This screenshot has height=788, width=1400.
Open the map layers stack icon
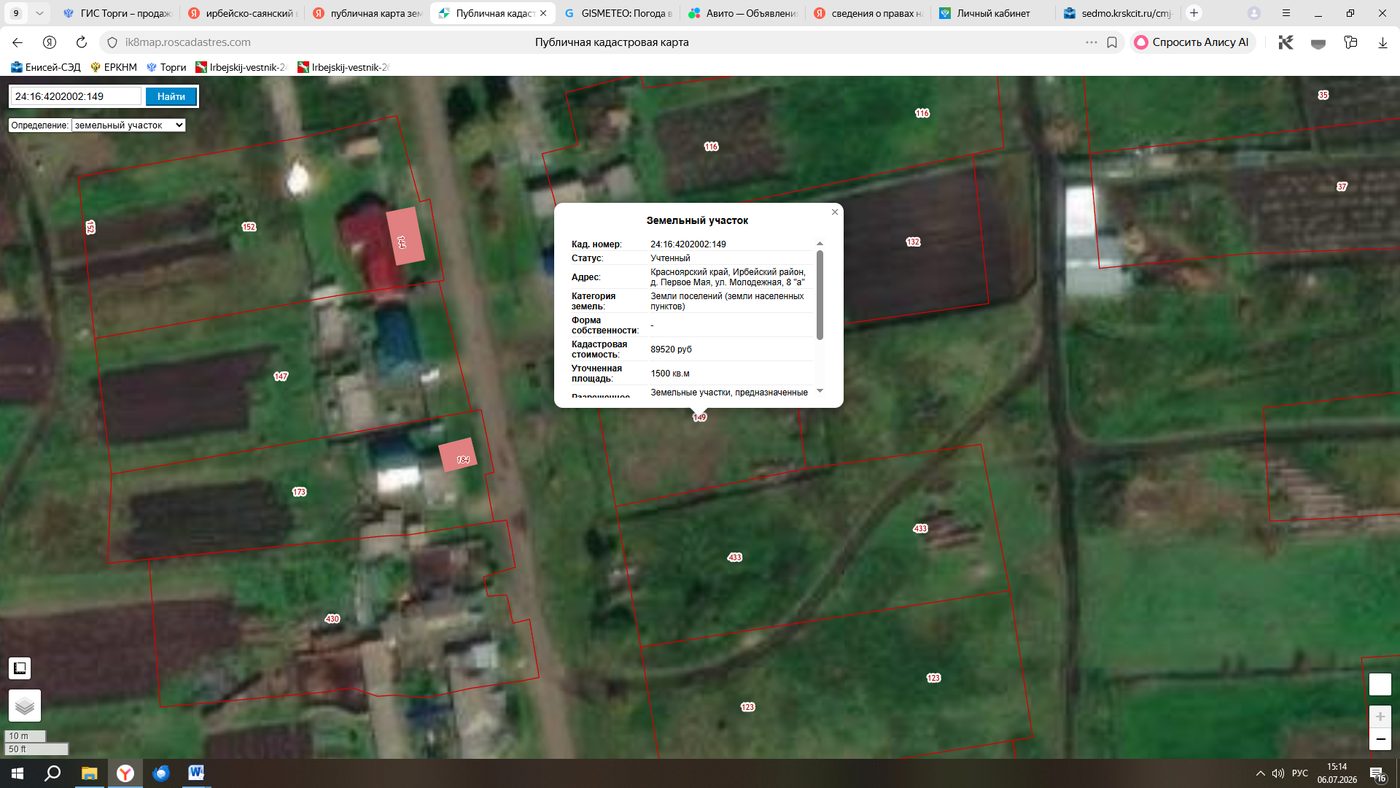click(25, 705)
